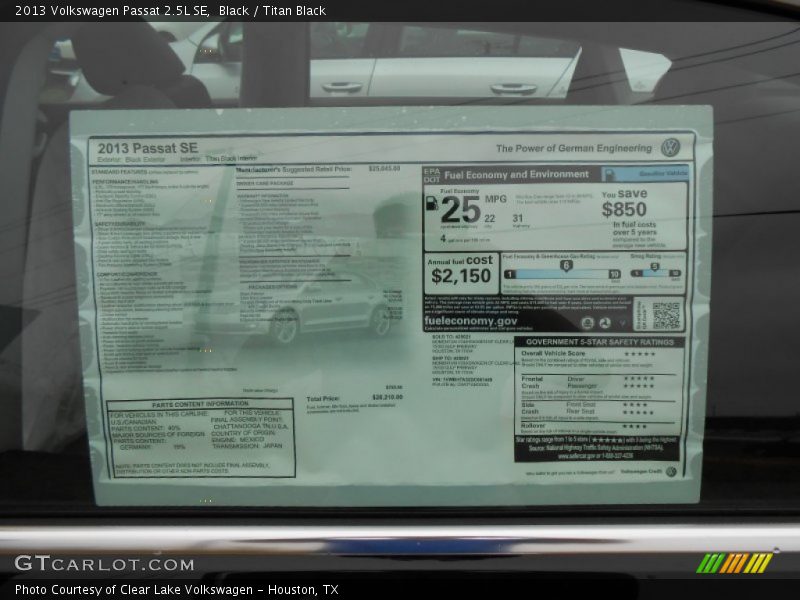Click the EPA DOT badge

tap(432, 175)
